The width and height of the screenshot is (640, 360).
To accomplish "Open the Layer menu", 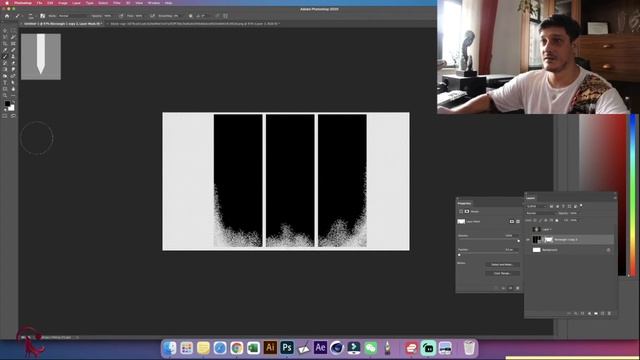I will point(76,3).
